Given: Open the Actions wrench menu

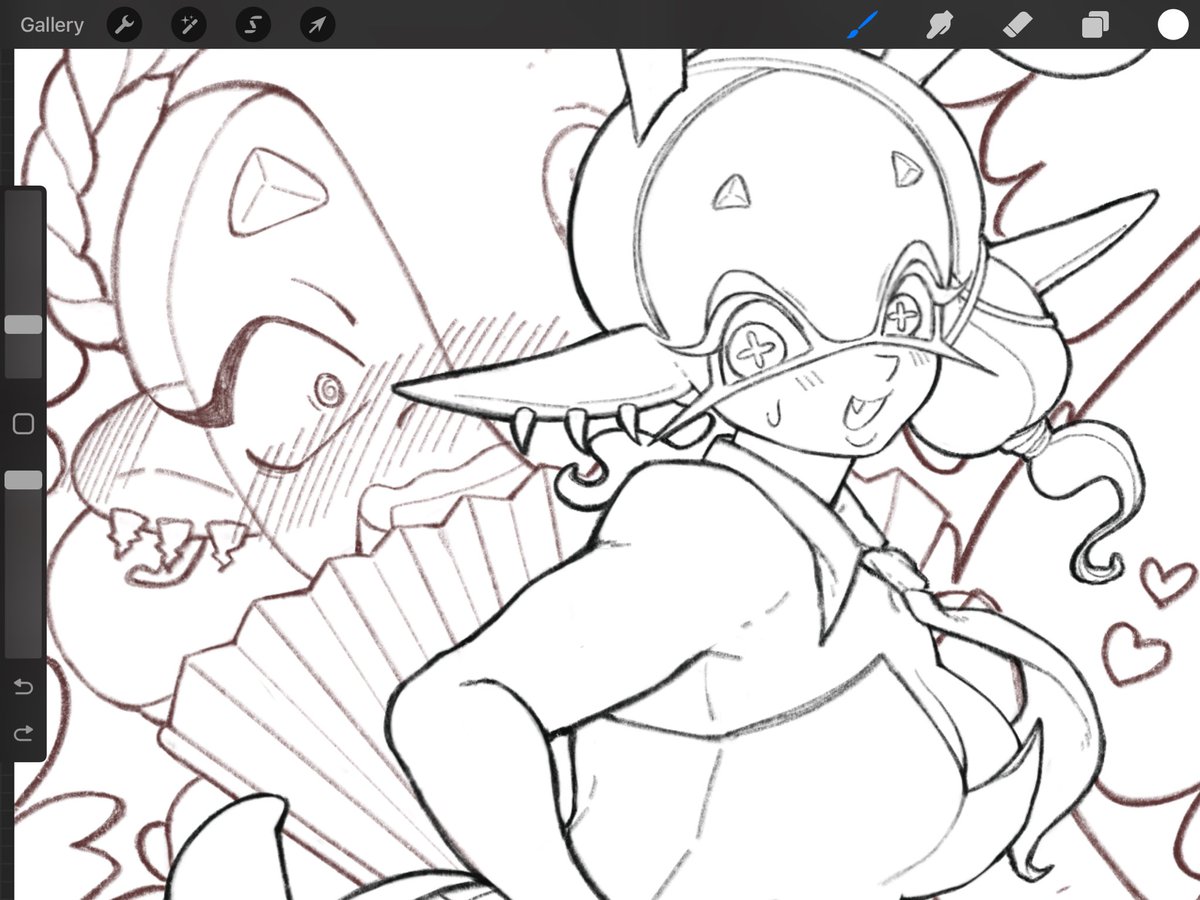Looking at the screenshot, I should 123,25.
